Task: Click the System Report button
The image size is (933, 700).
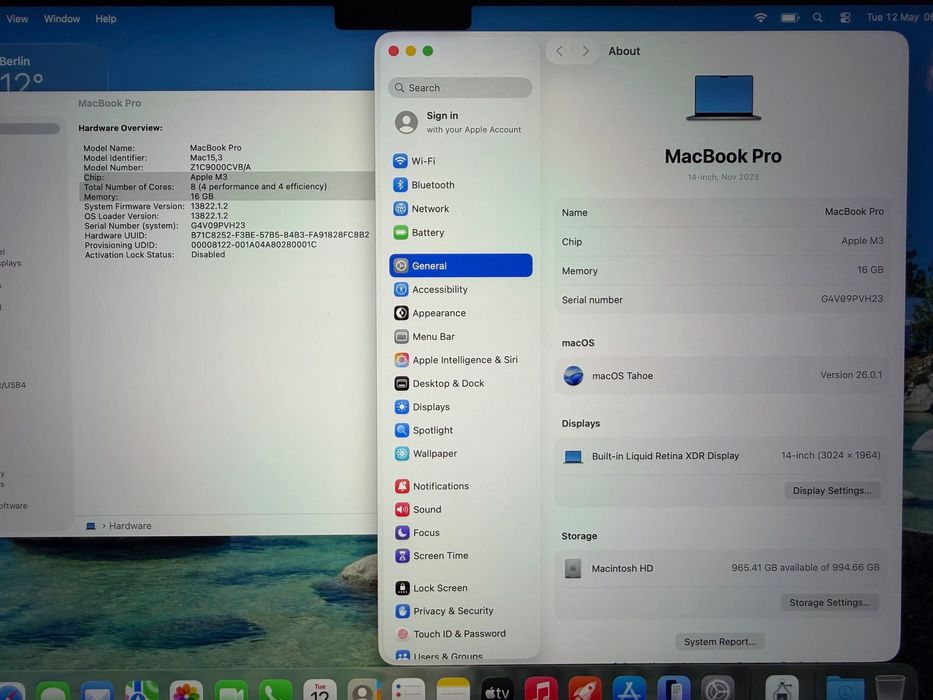Action: (x=720, y=642)
